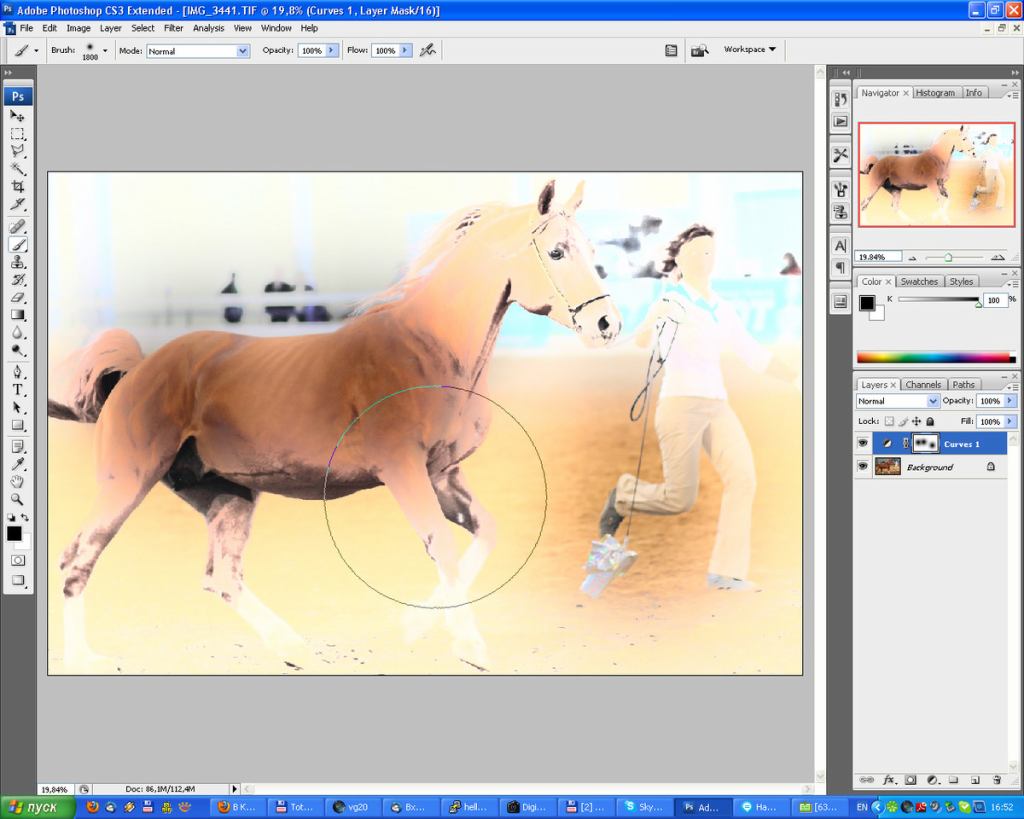Enable the airbrush option icon

(x=428, y=50)
